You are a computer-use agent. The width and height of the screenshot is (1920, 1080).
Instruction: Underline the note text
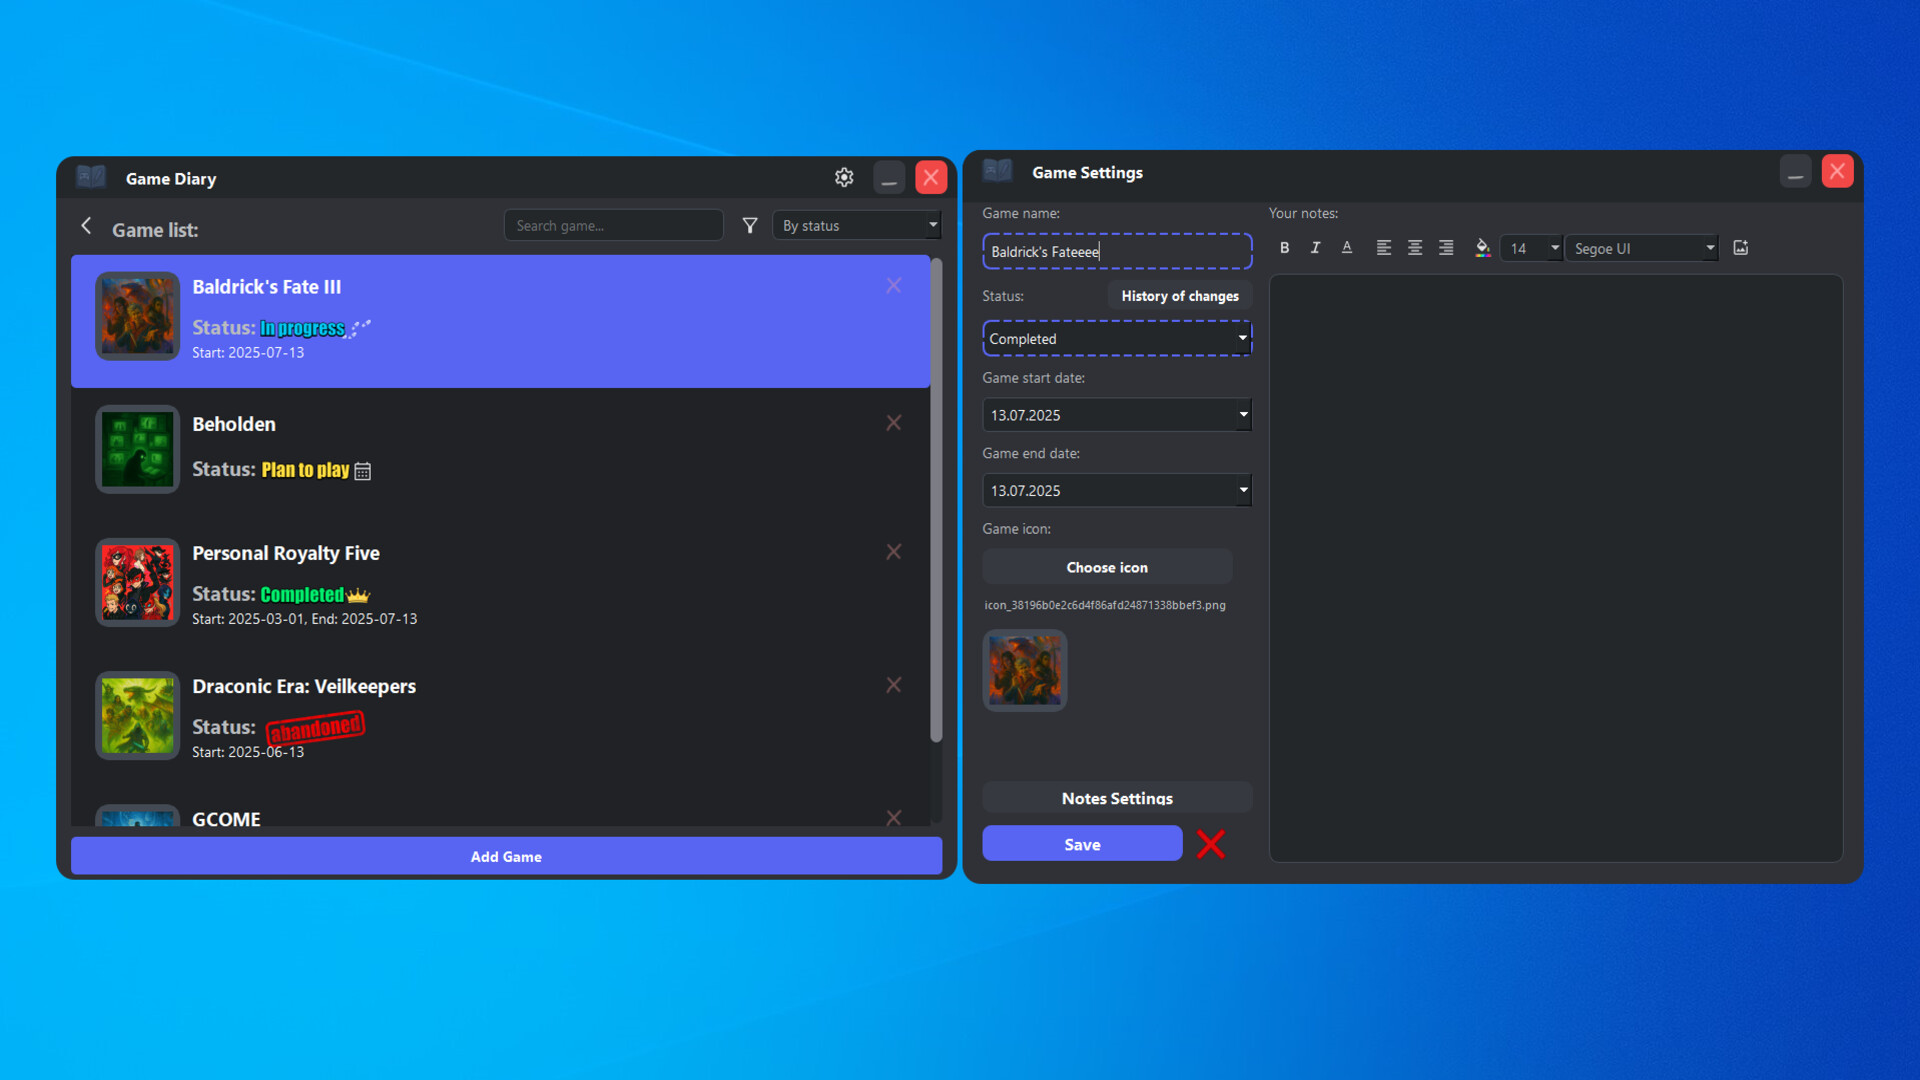click(x=1346, y=247)
